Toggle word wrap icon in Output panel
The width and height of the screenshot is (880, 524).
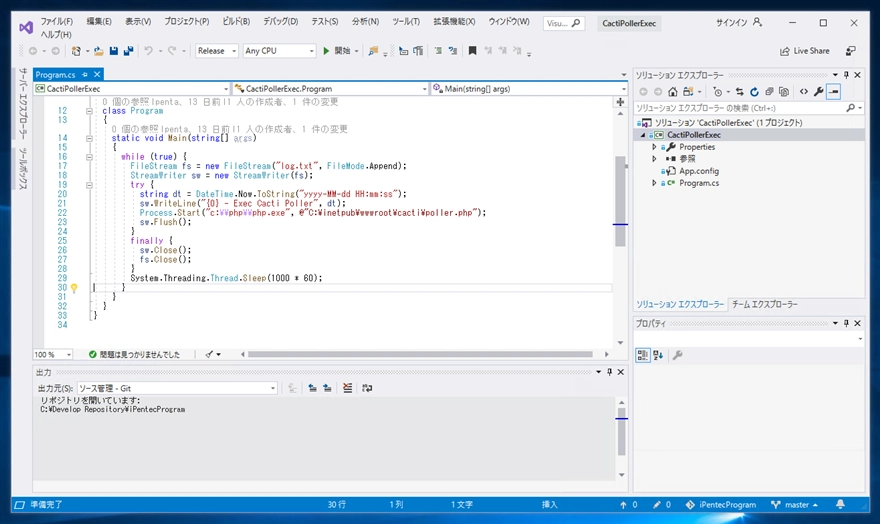367,388
